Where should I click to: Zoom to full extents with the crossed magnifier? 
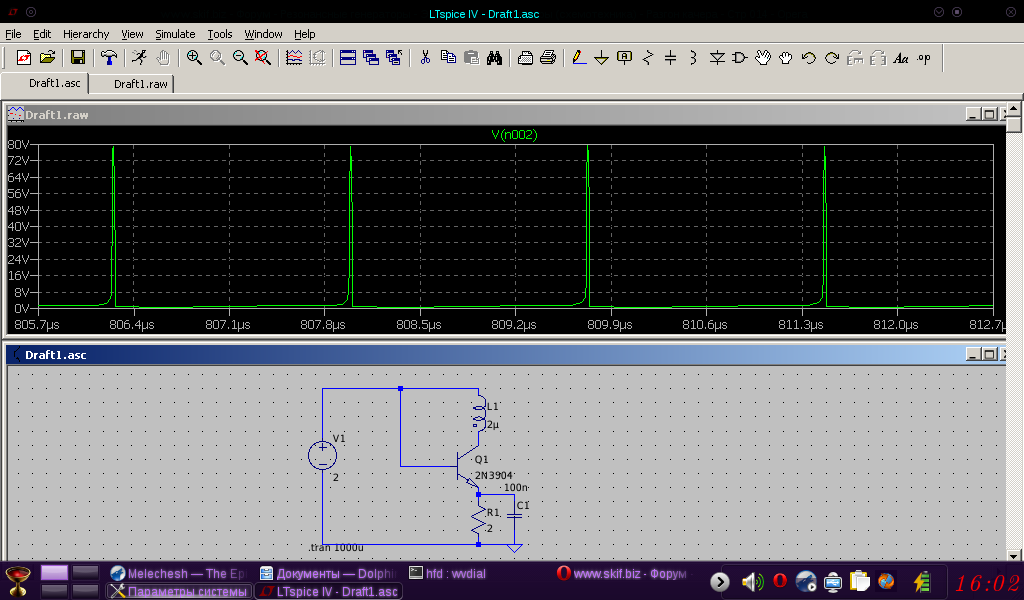[x=263, y=57]
